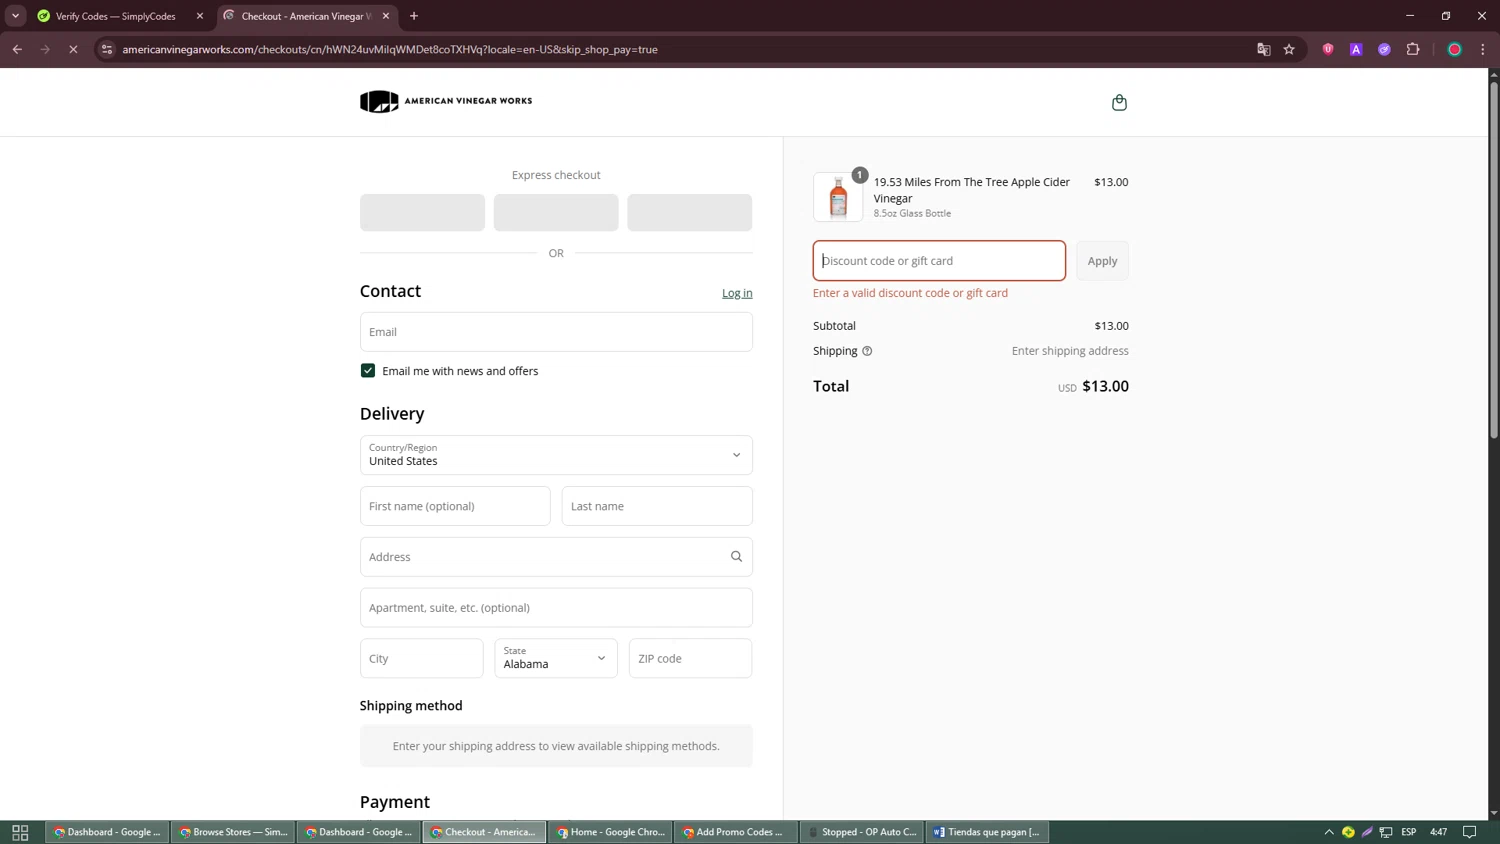Click the ESP keyboard language indicator

[x=1408, y=832]
